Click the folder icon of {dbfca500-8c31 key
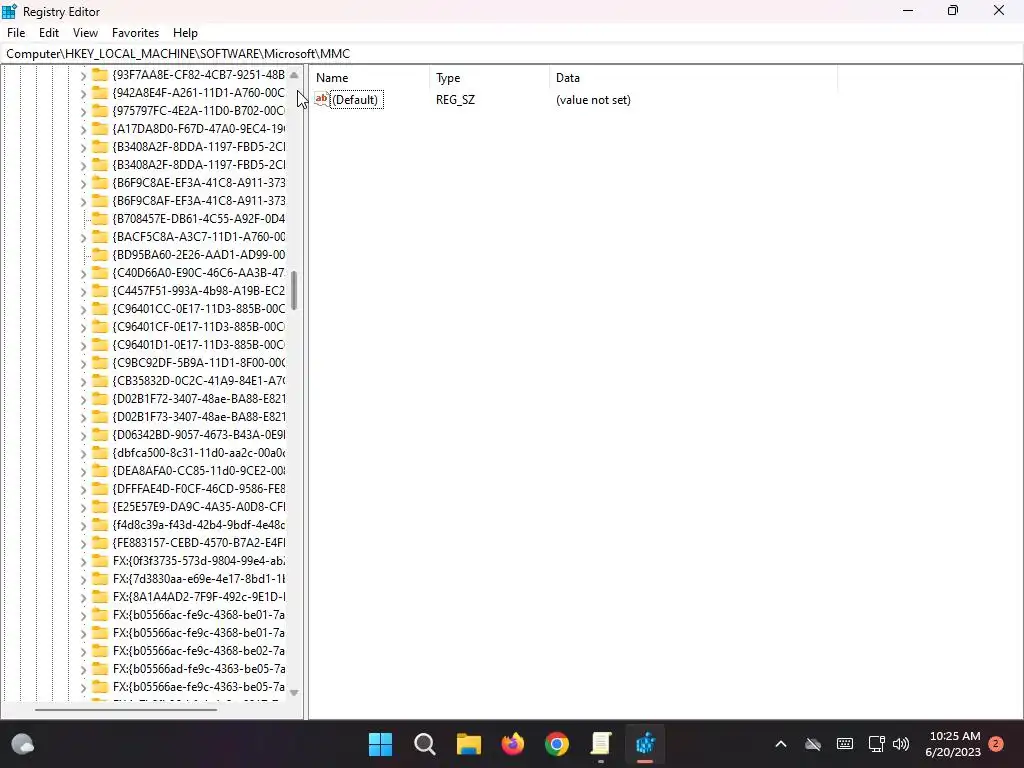 tap(99, 453)
